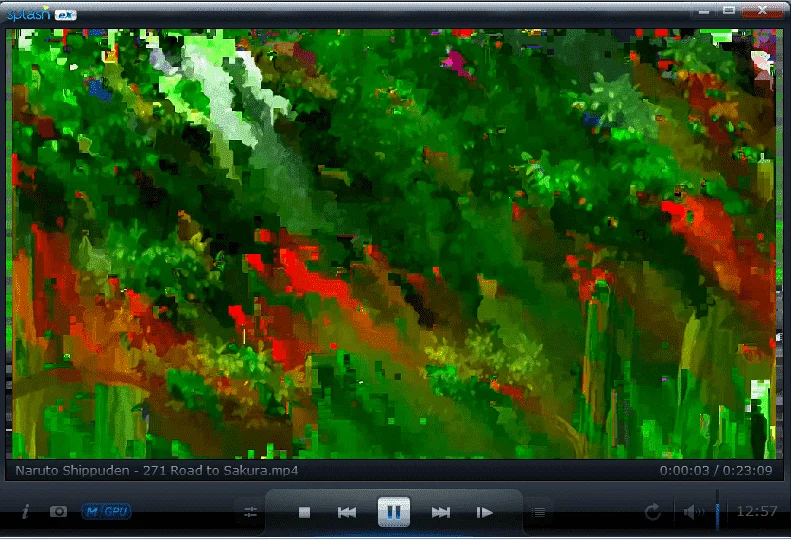Click the file name Naruto Shippuden title
The image size is (791, 540).
click(156, 470)
